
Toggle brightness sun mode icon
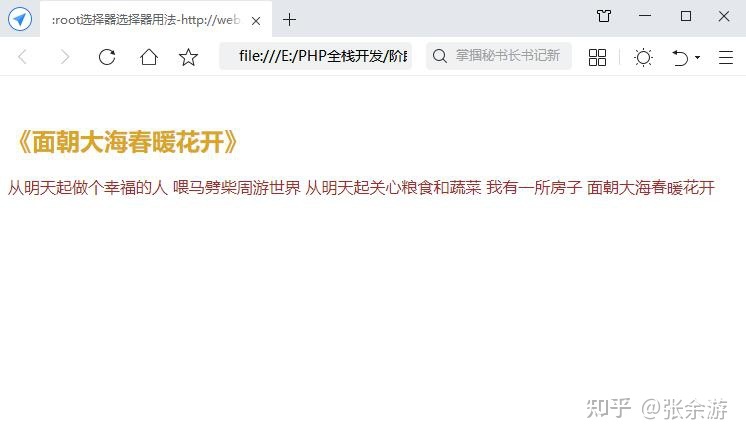[x=643, y=58]
